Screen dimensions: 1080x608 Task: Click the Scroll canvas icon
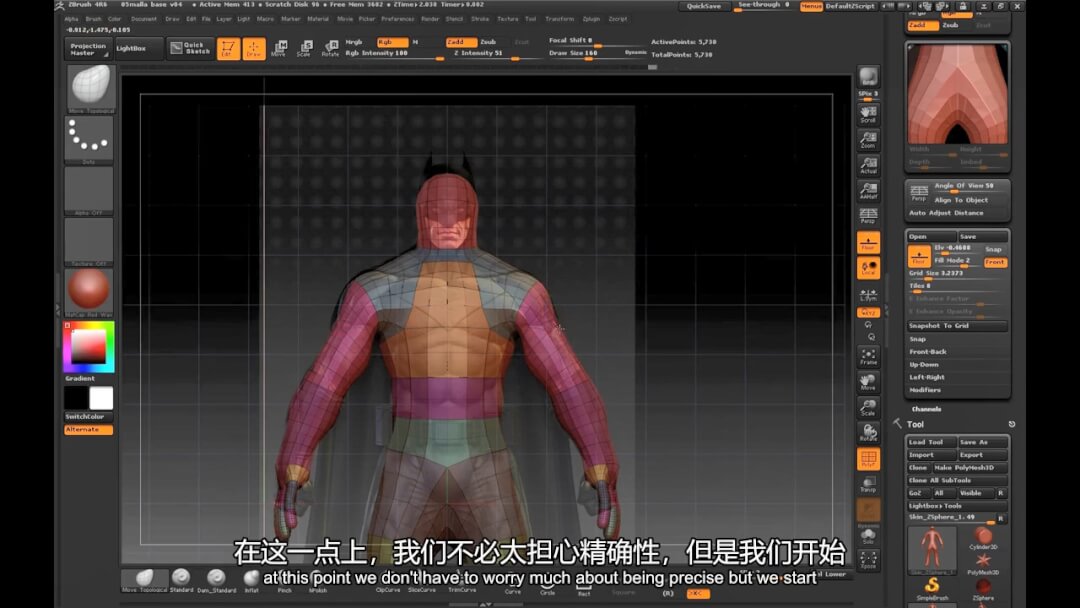868,114
